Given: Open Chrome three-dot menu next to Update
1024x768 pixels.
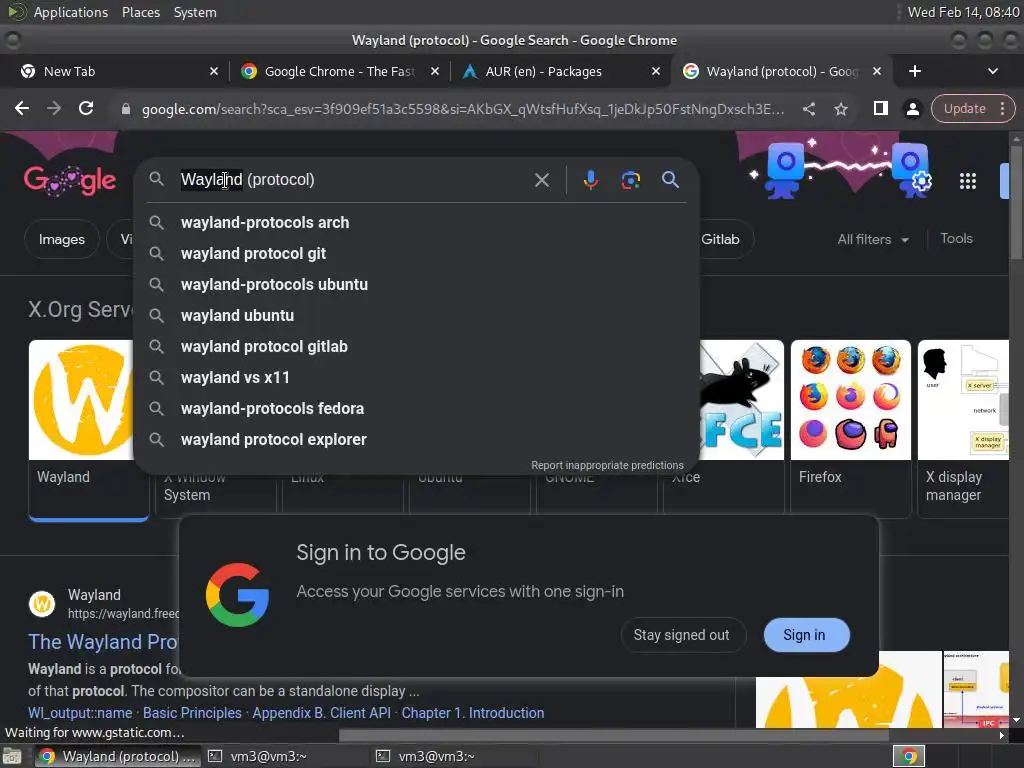Looking at the screenshot, I should 1002,108.
